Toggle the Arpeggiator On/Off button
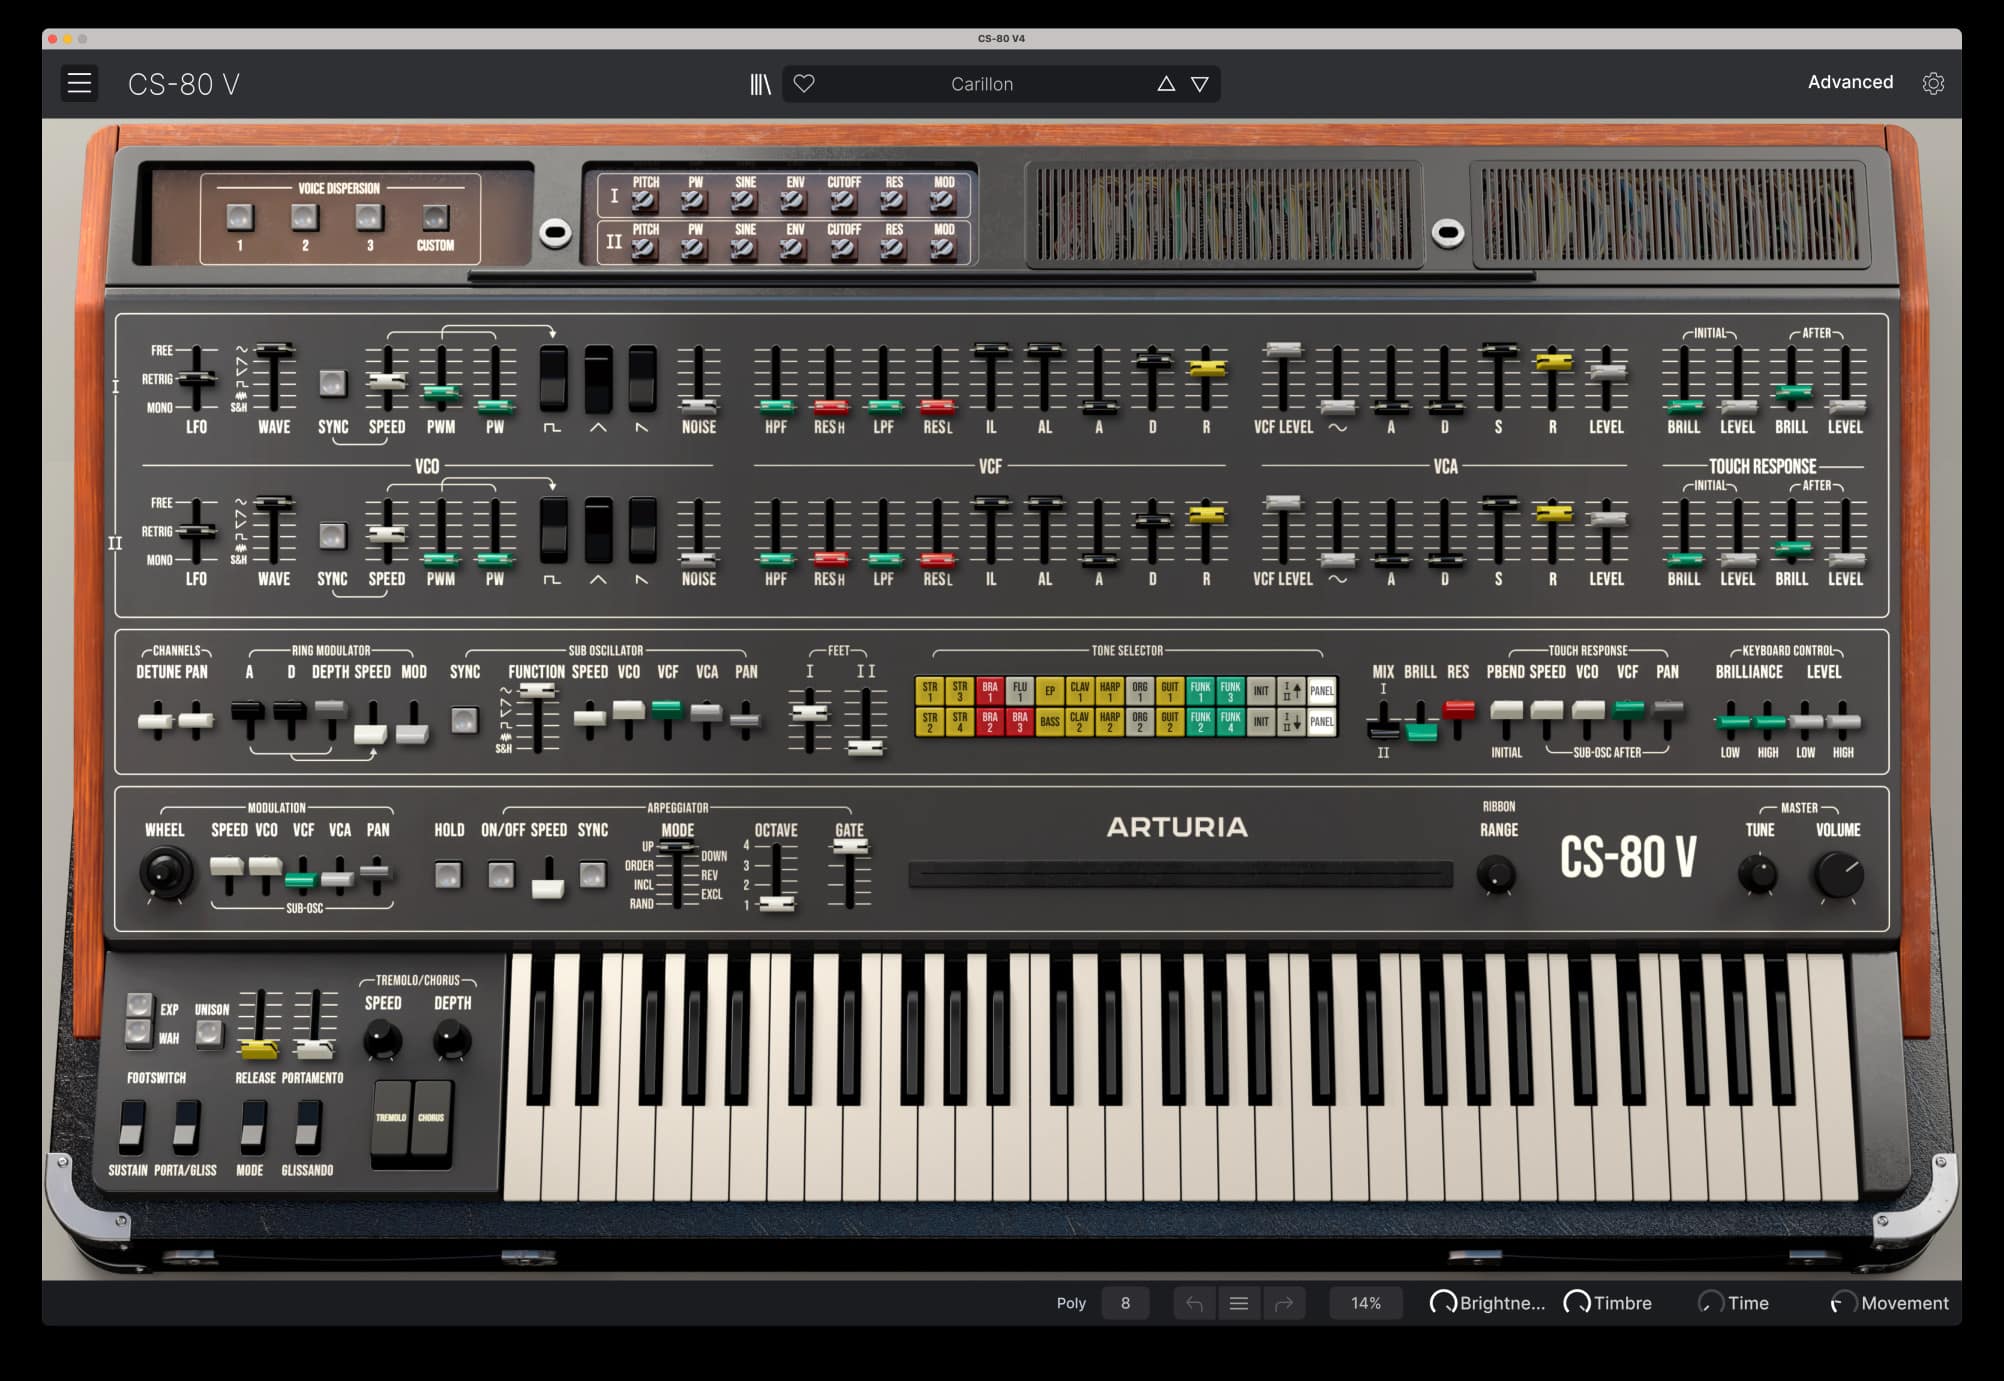 click(500, 875)
